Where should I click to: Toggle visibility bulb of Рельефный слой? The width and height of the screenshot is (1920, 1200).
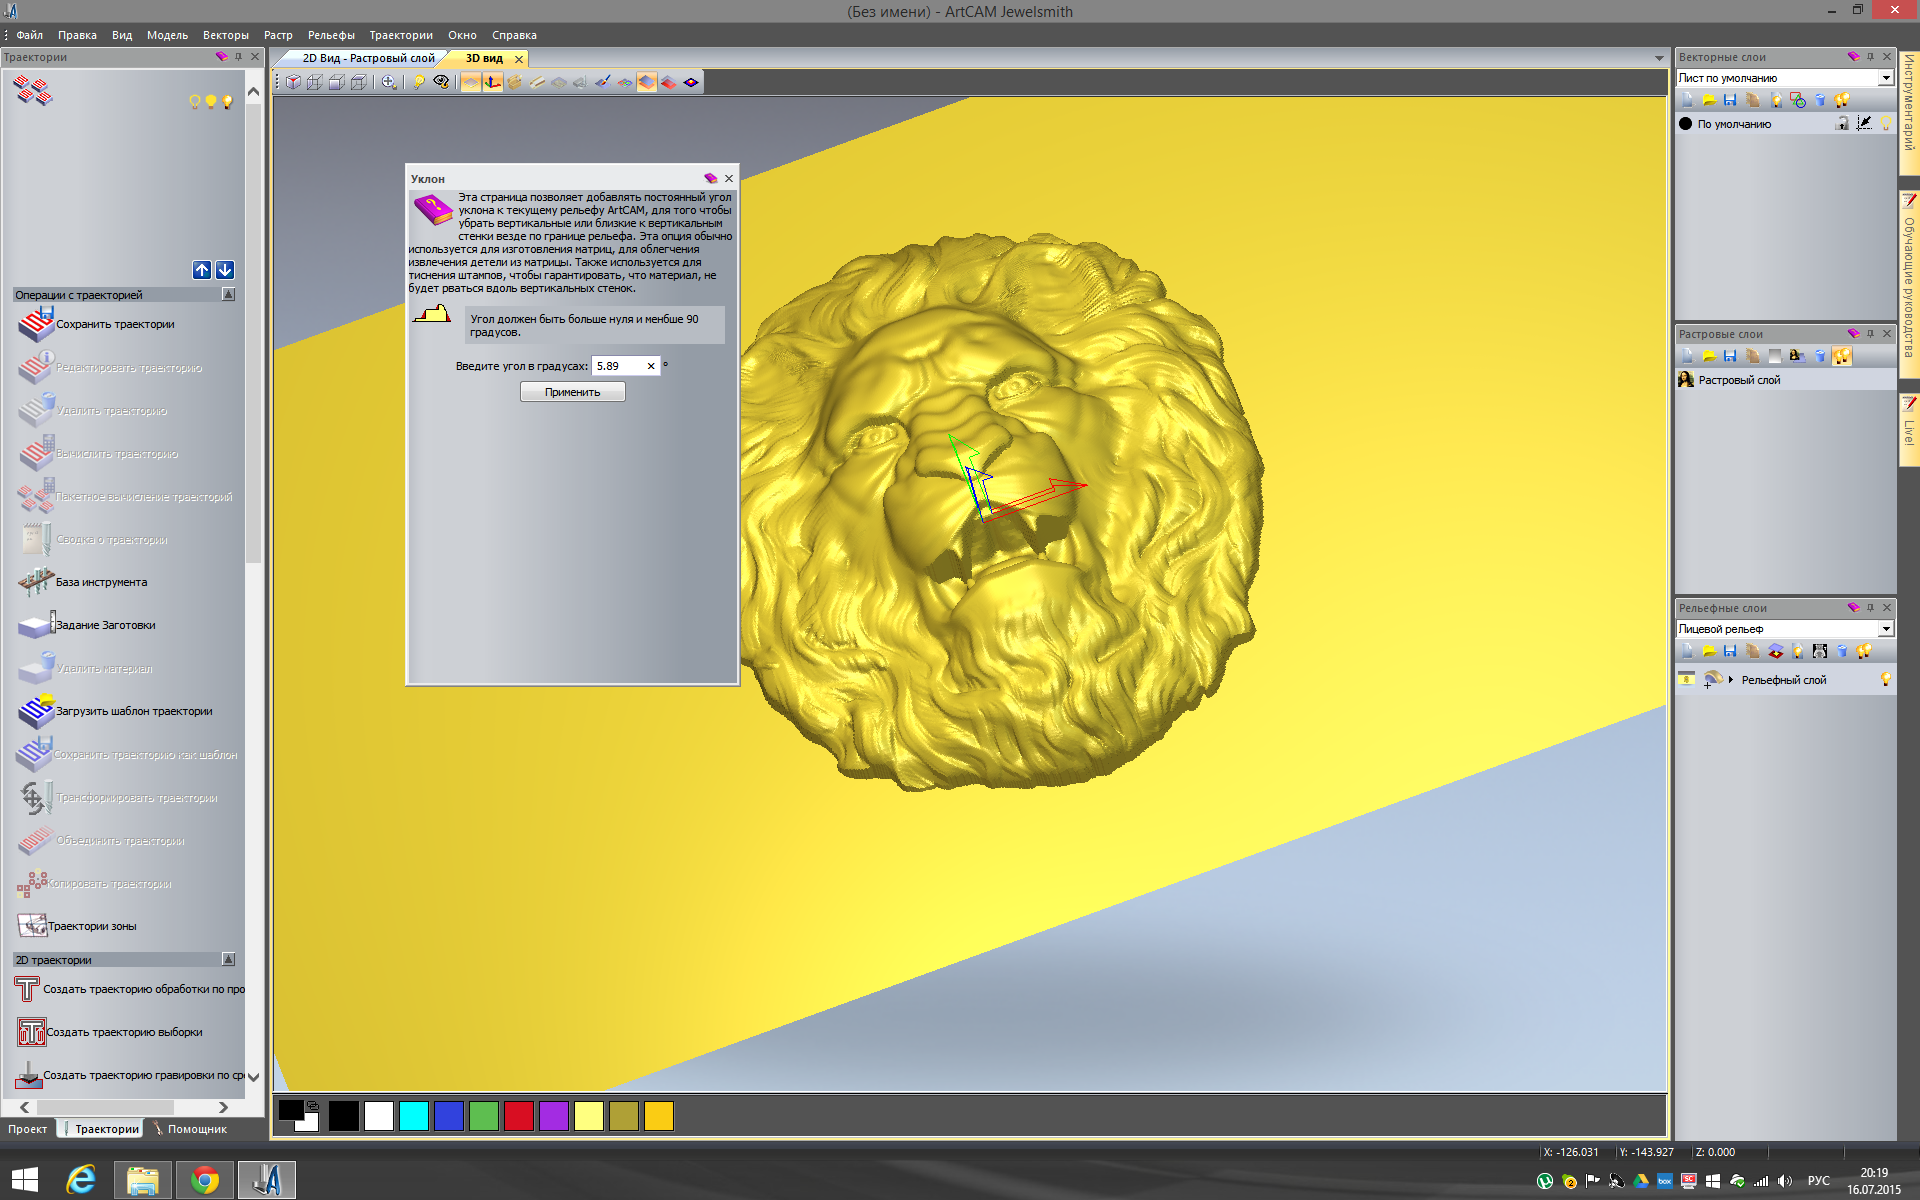pyautogui.click(x=1886, y=680)
